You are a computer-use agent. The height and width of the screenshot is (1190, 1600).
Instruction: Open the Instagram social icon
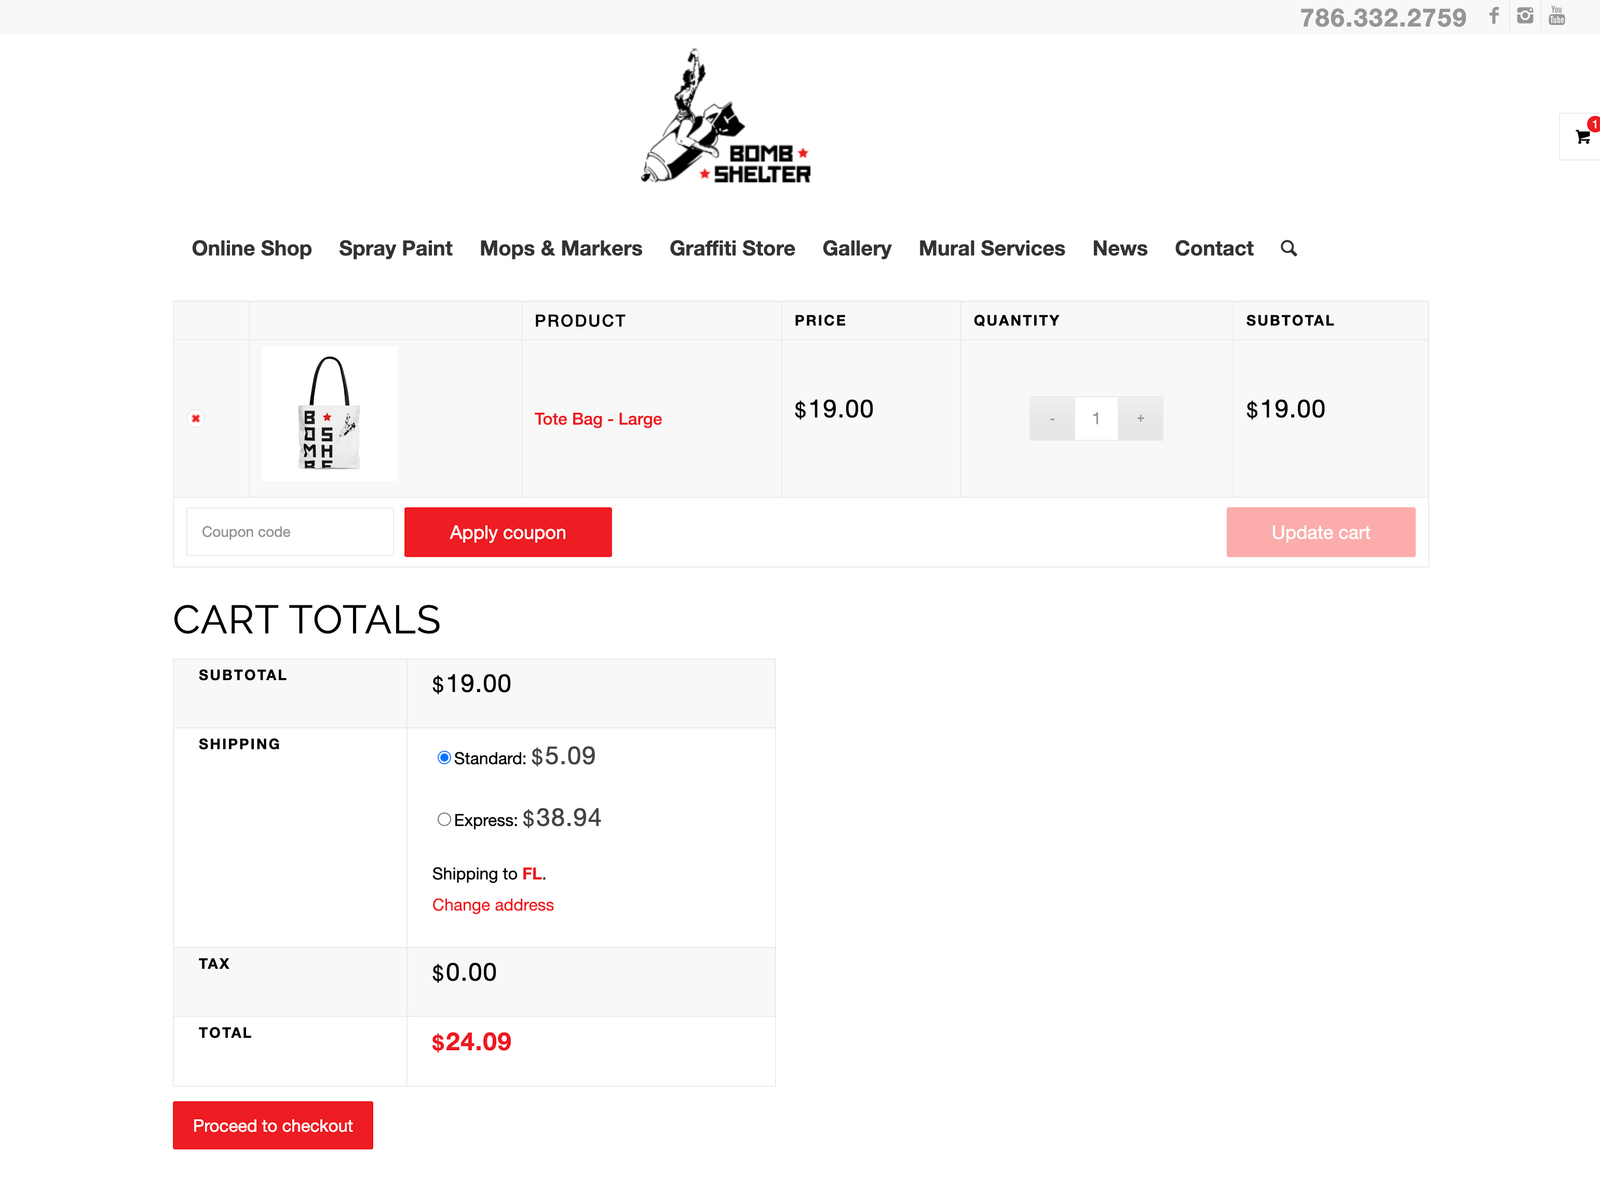pyautogui.click(x=1525, y=16)
